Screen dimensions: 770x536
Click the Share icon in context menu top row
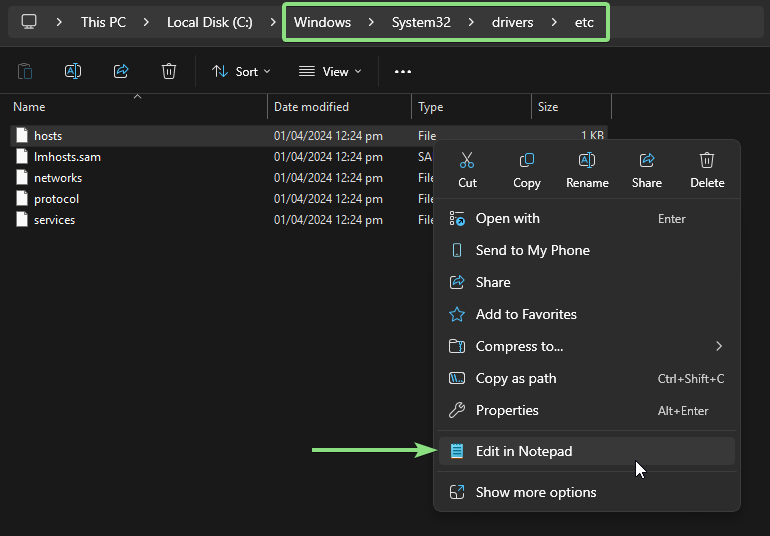click(x=647, y=161)
